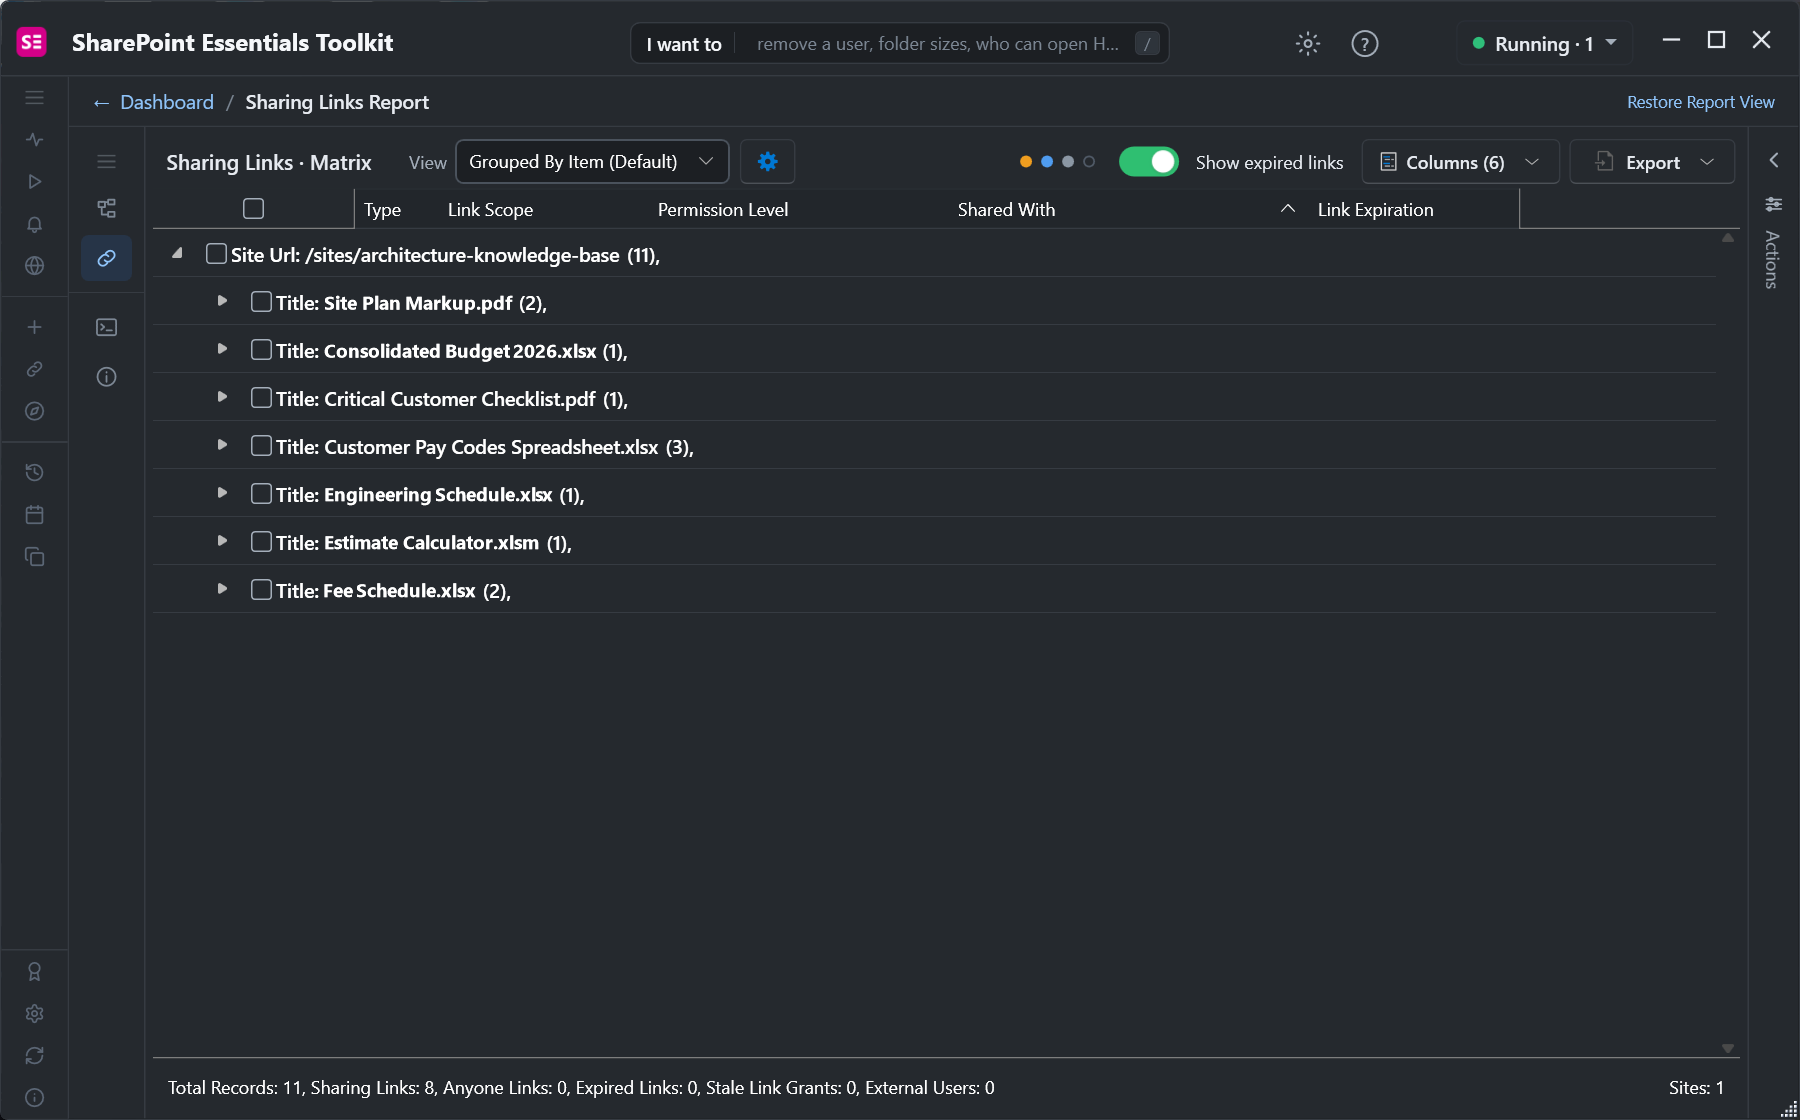1800x1120 pixels.
Task: Sort by Link Expiration column header
Action: click(x=1375, y=210)
